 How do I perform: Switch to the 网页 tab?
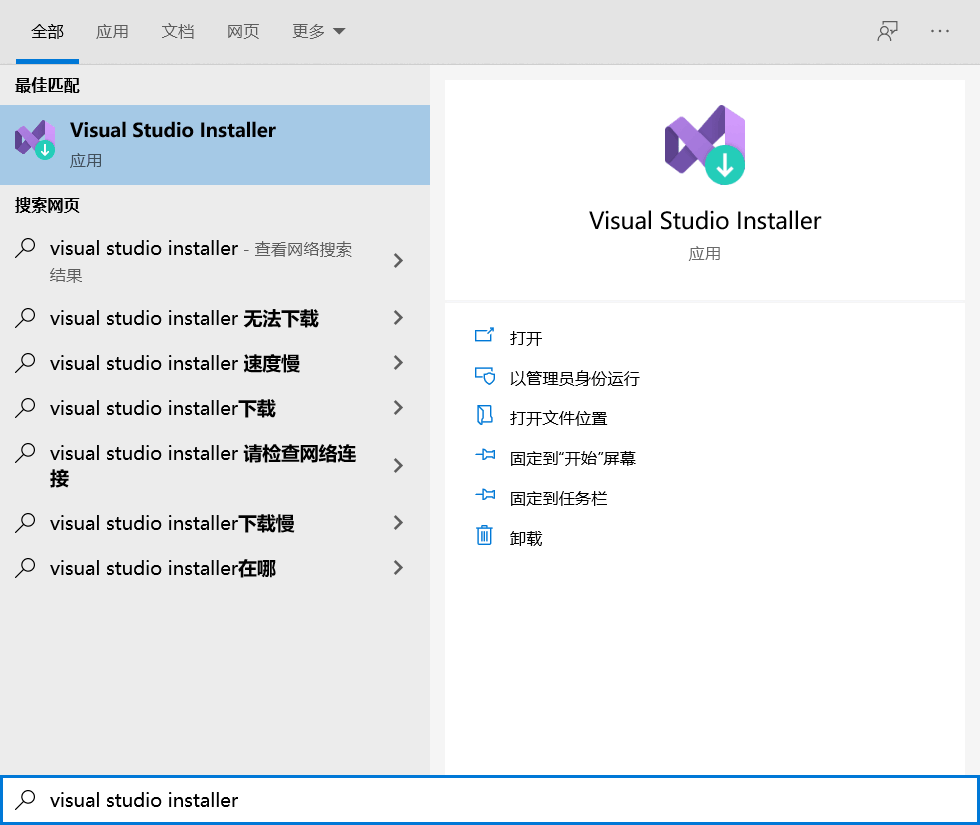(x=243, y=31)
